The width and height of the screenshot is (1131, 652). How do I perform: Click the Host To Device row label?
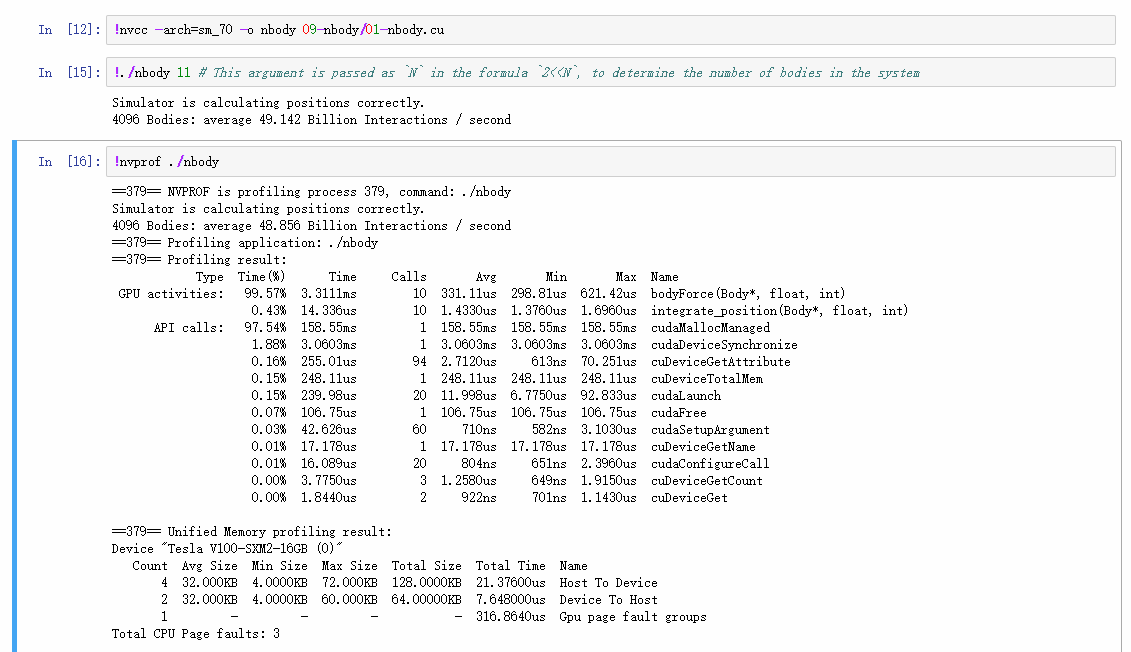coord(608,583)
